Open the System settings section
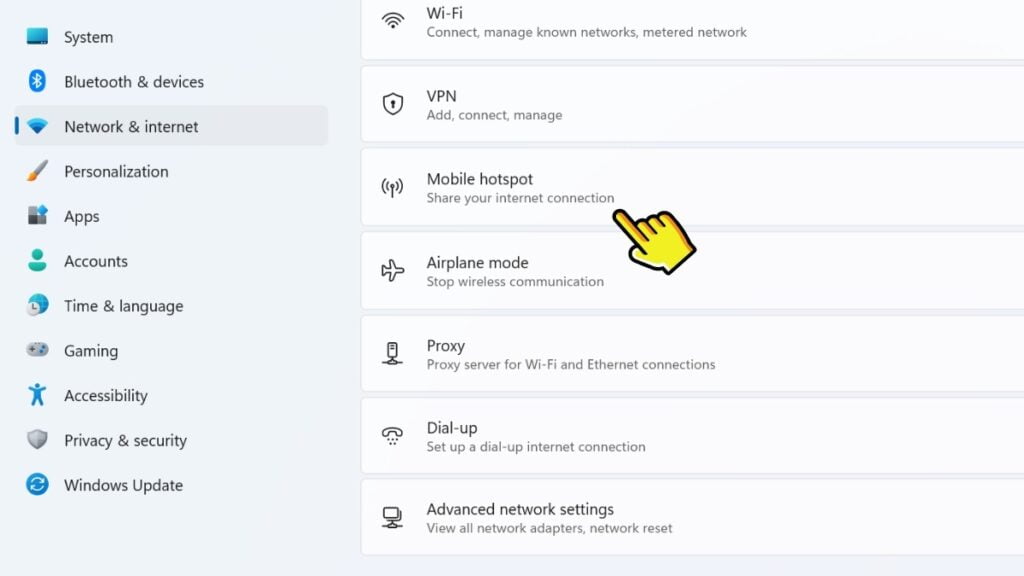The image size is (1024, 576). tap(88, 36)
